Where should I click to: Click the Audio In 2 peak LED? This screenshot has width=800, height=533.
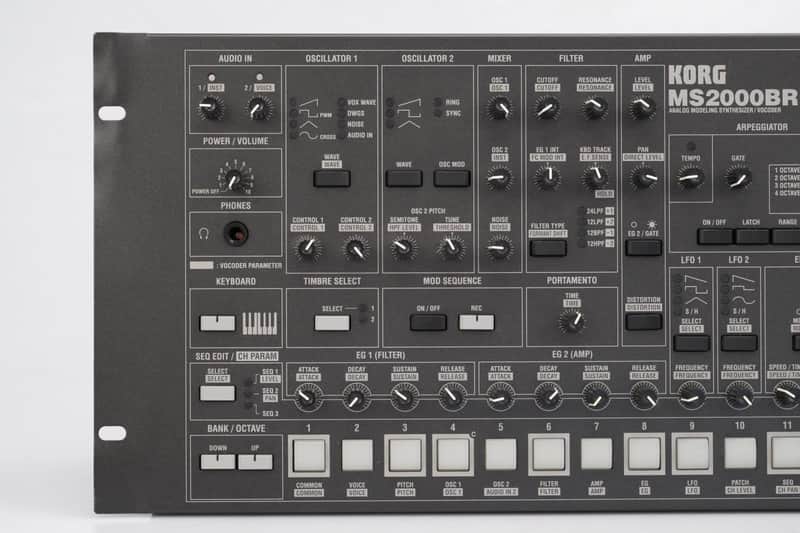[259, 77]
